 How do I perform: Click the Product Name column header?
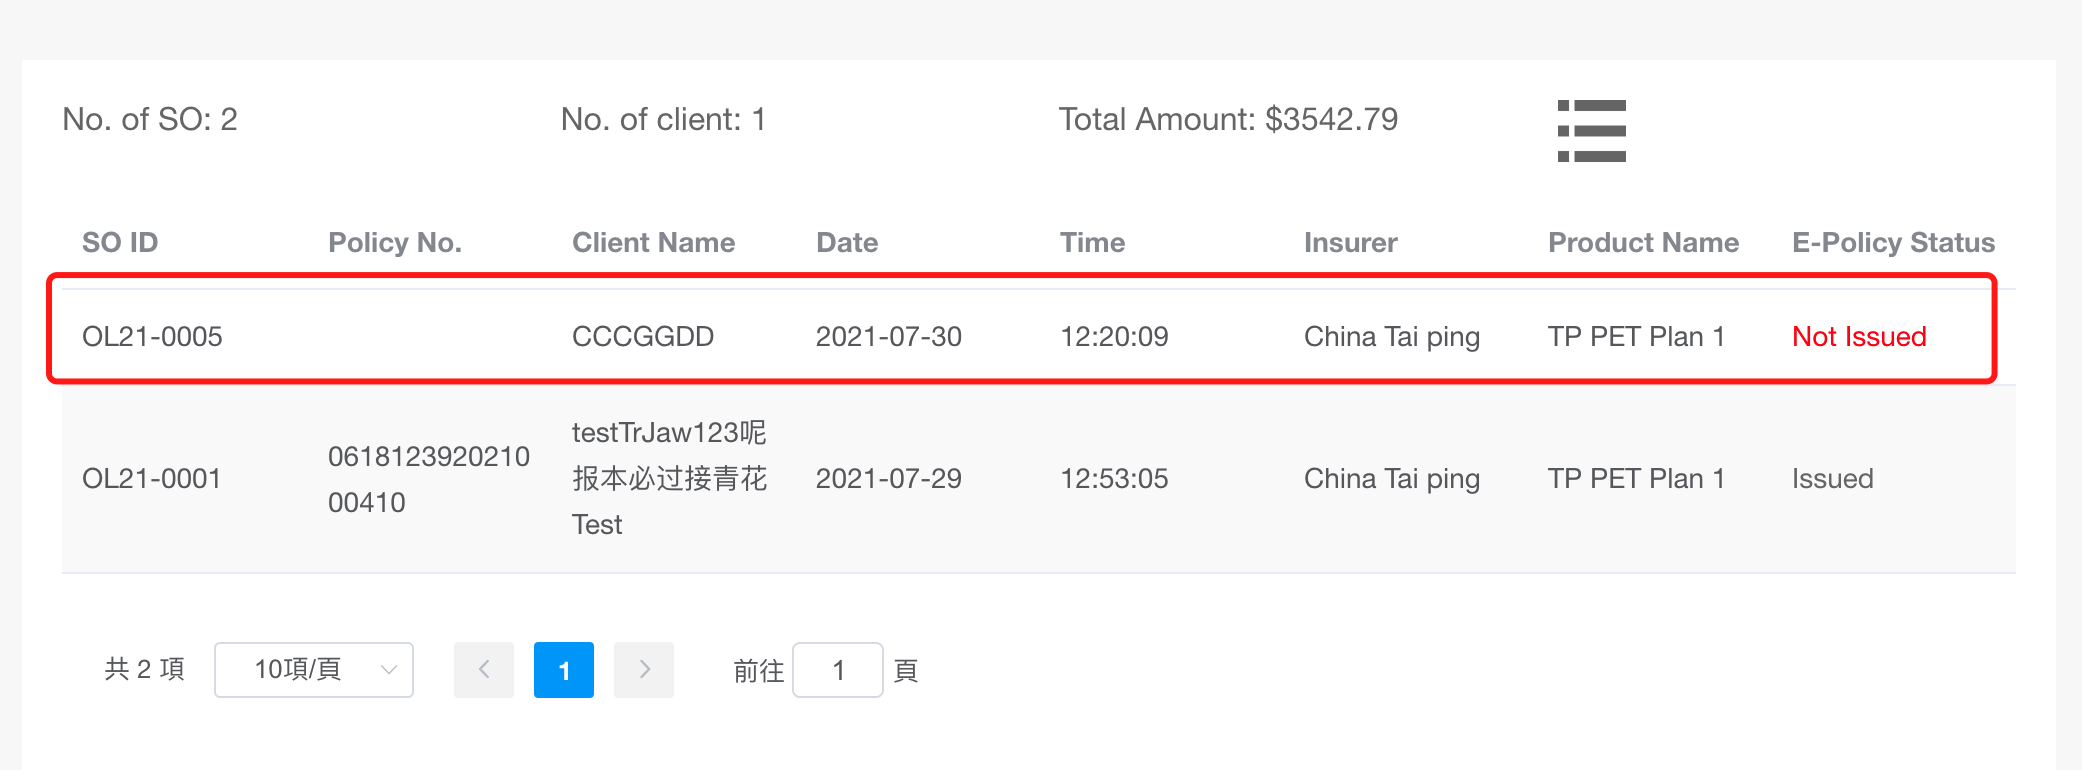(x=1643, y=243)
